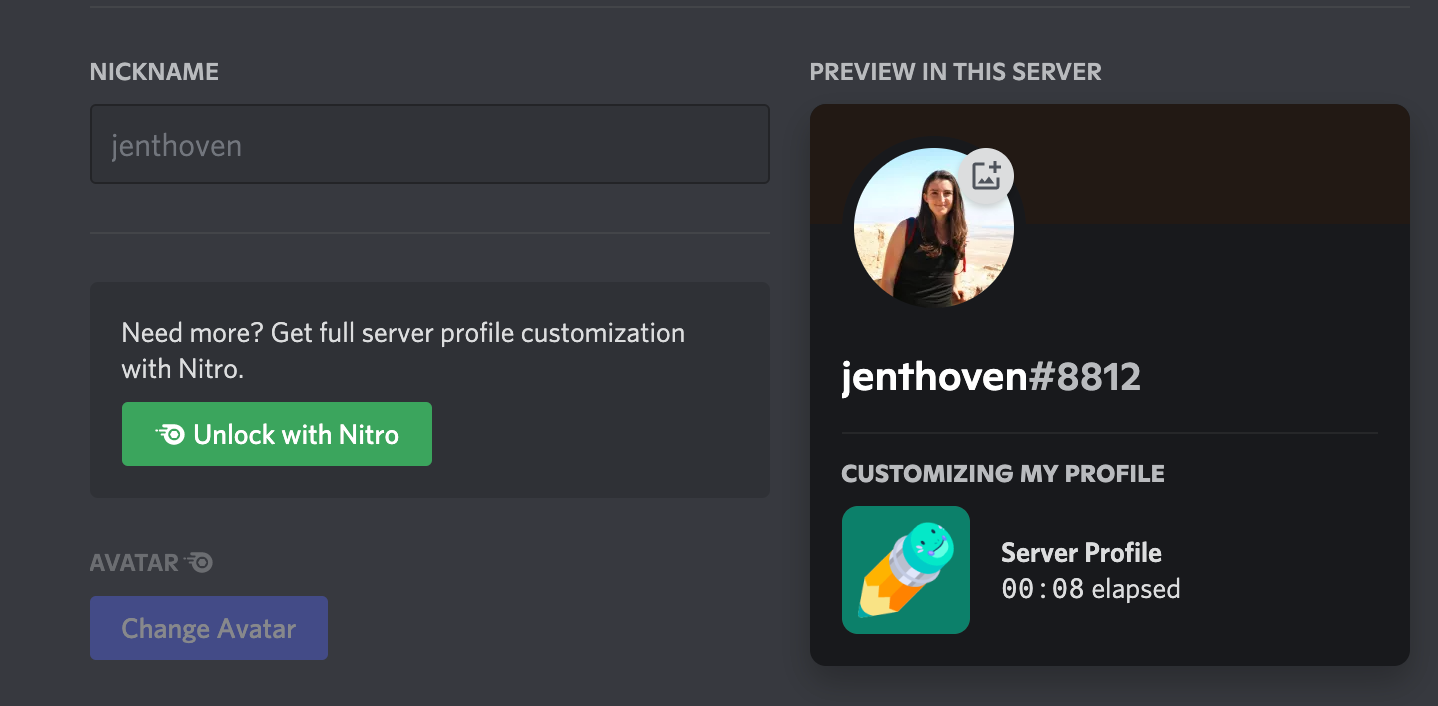Click the Nitro icon beside AVATAR label
The height and width of the screenshot is (706, 1438).
[x=199, y=562]
